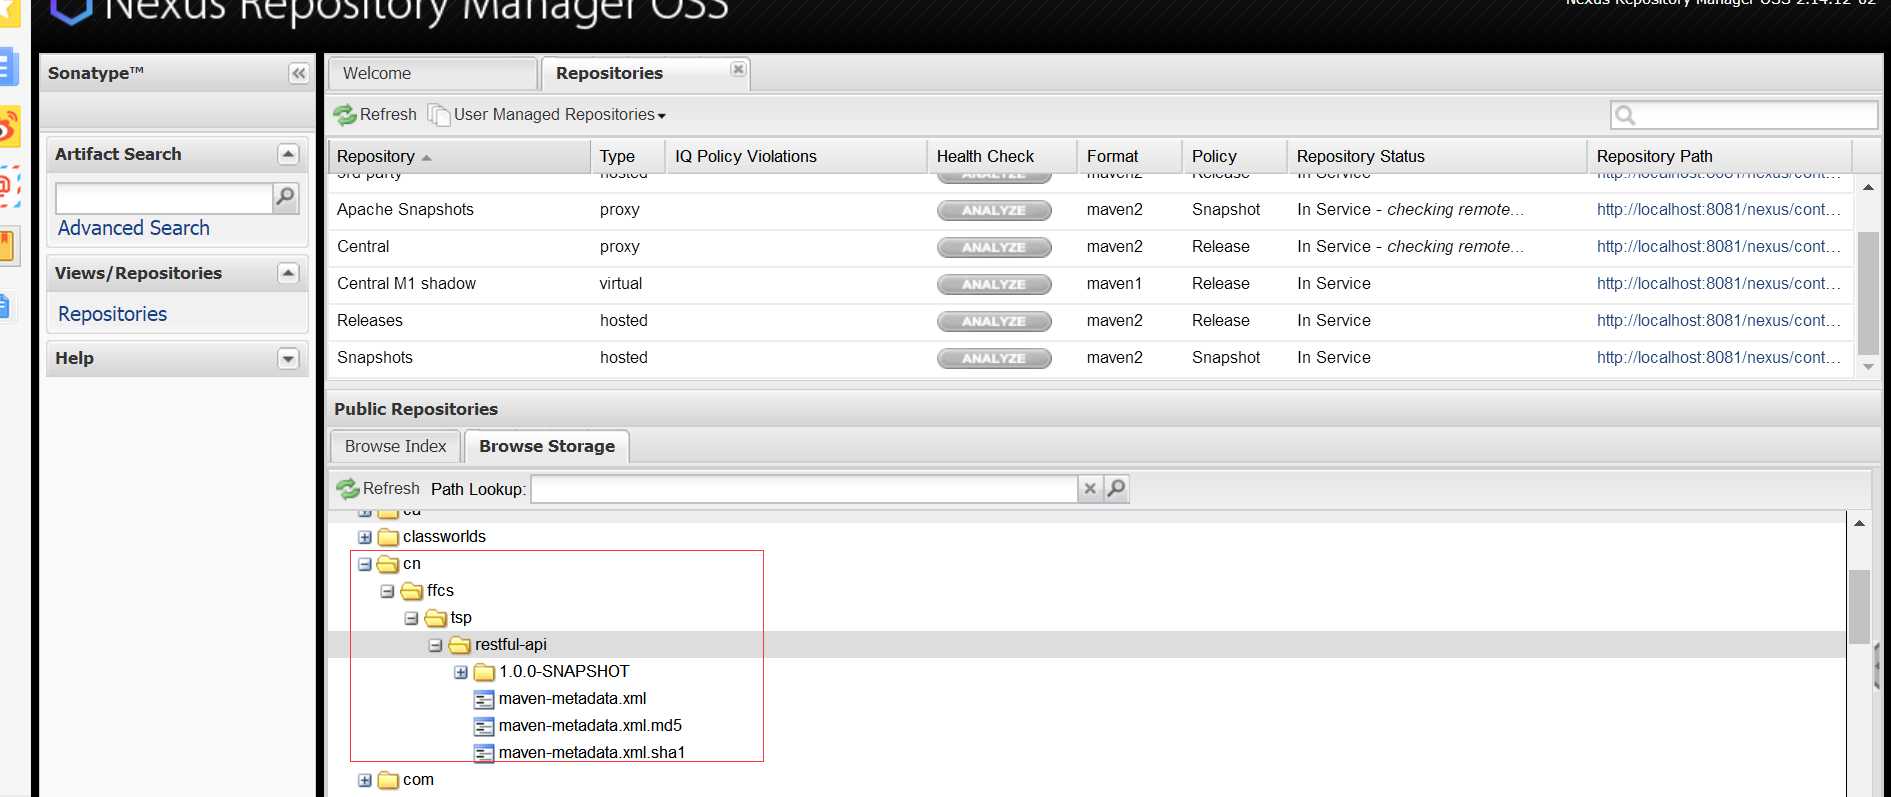The height and width of the screenshot is (797, 1891).
Task: Sort by IQ Policy Violations column
Action: pyautogui.click(x=796, y=156)
